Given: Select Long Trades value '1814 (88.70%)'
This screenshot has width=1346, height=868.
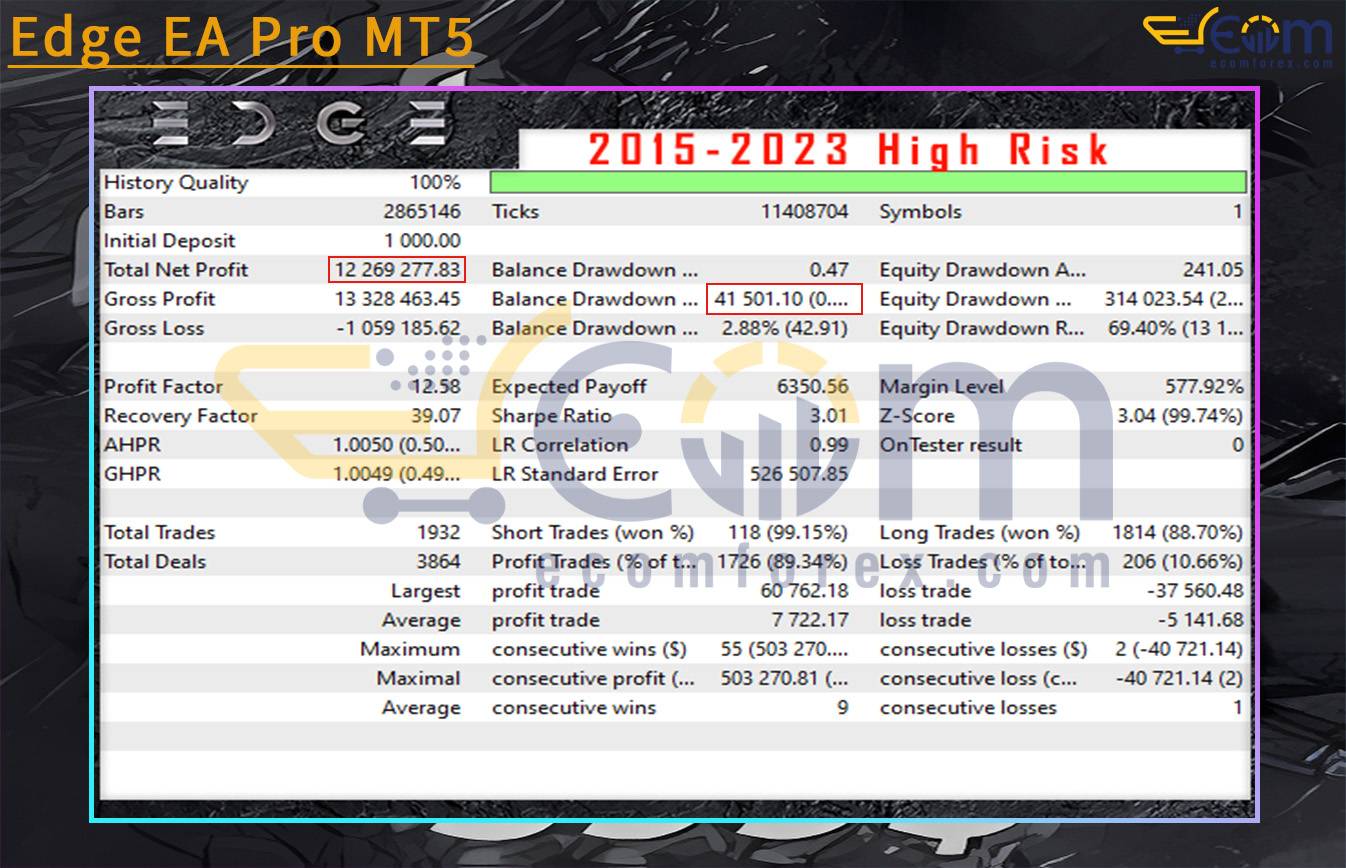Looking at the screenshot, I should coord(1177,533).
